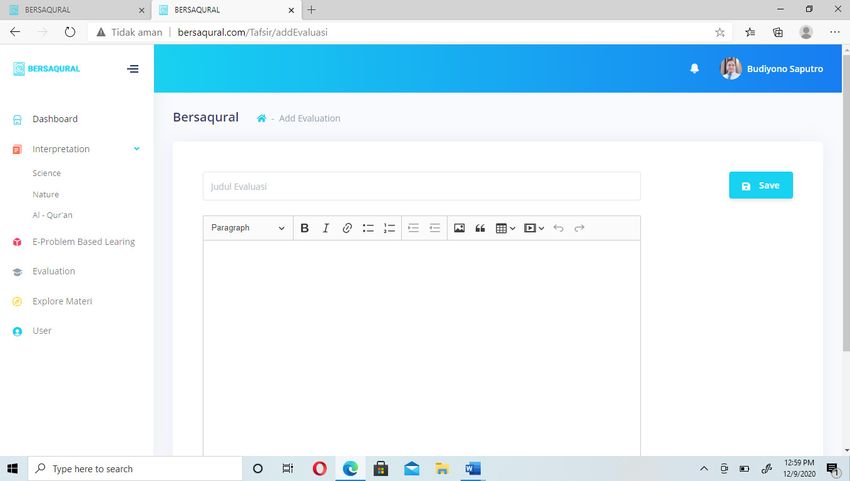Open the Al - Qur'an submenu item
850x481 pixels.
(52, 215)
